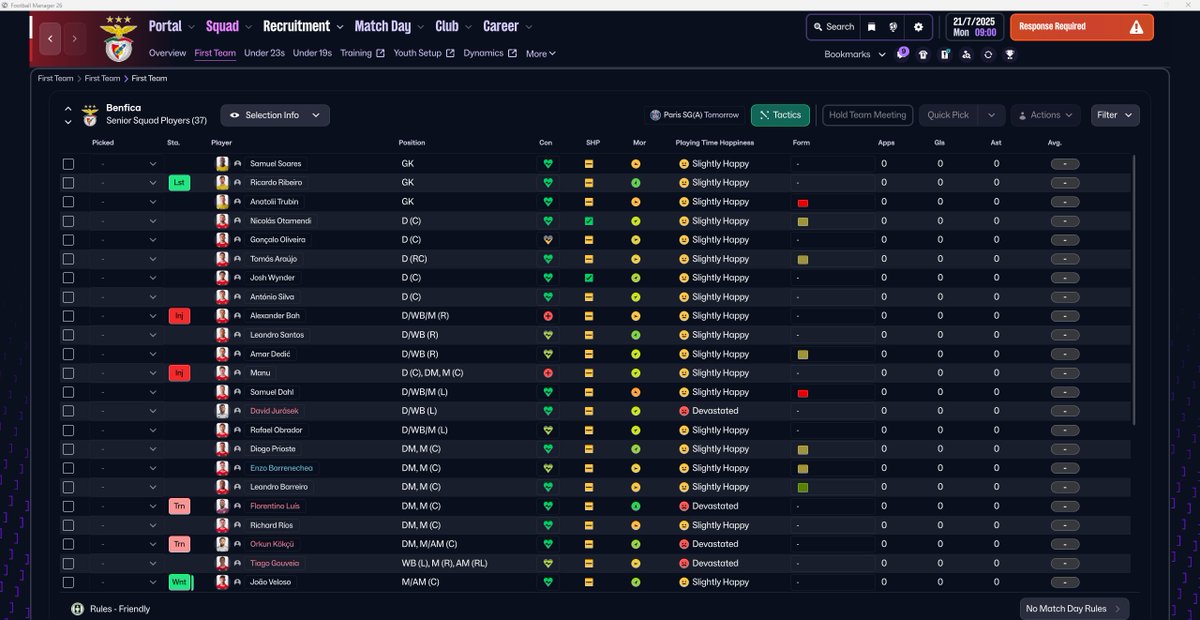Click the Benfica club crest in header
The height and width of the screenshot is (620, 1200).
coord(118,41)
